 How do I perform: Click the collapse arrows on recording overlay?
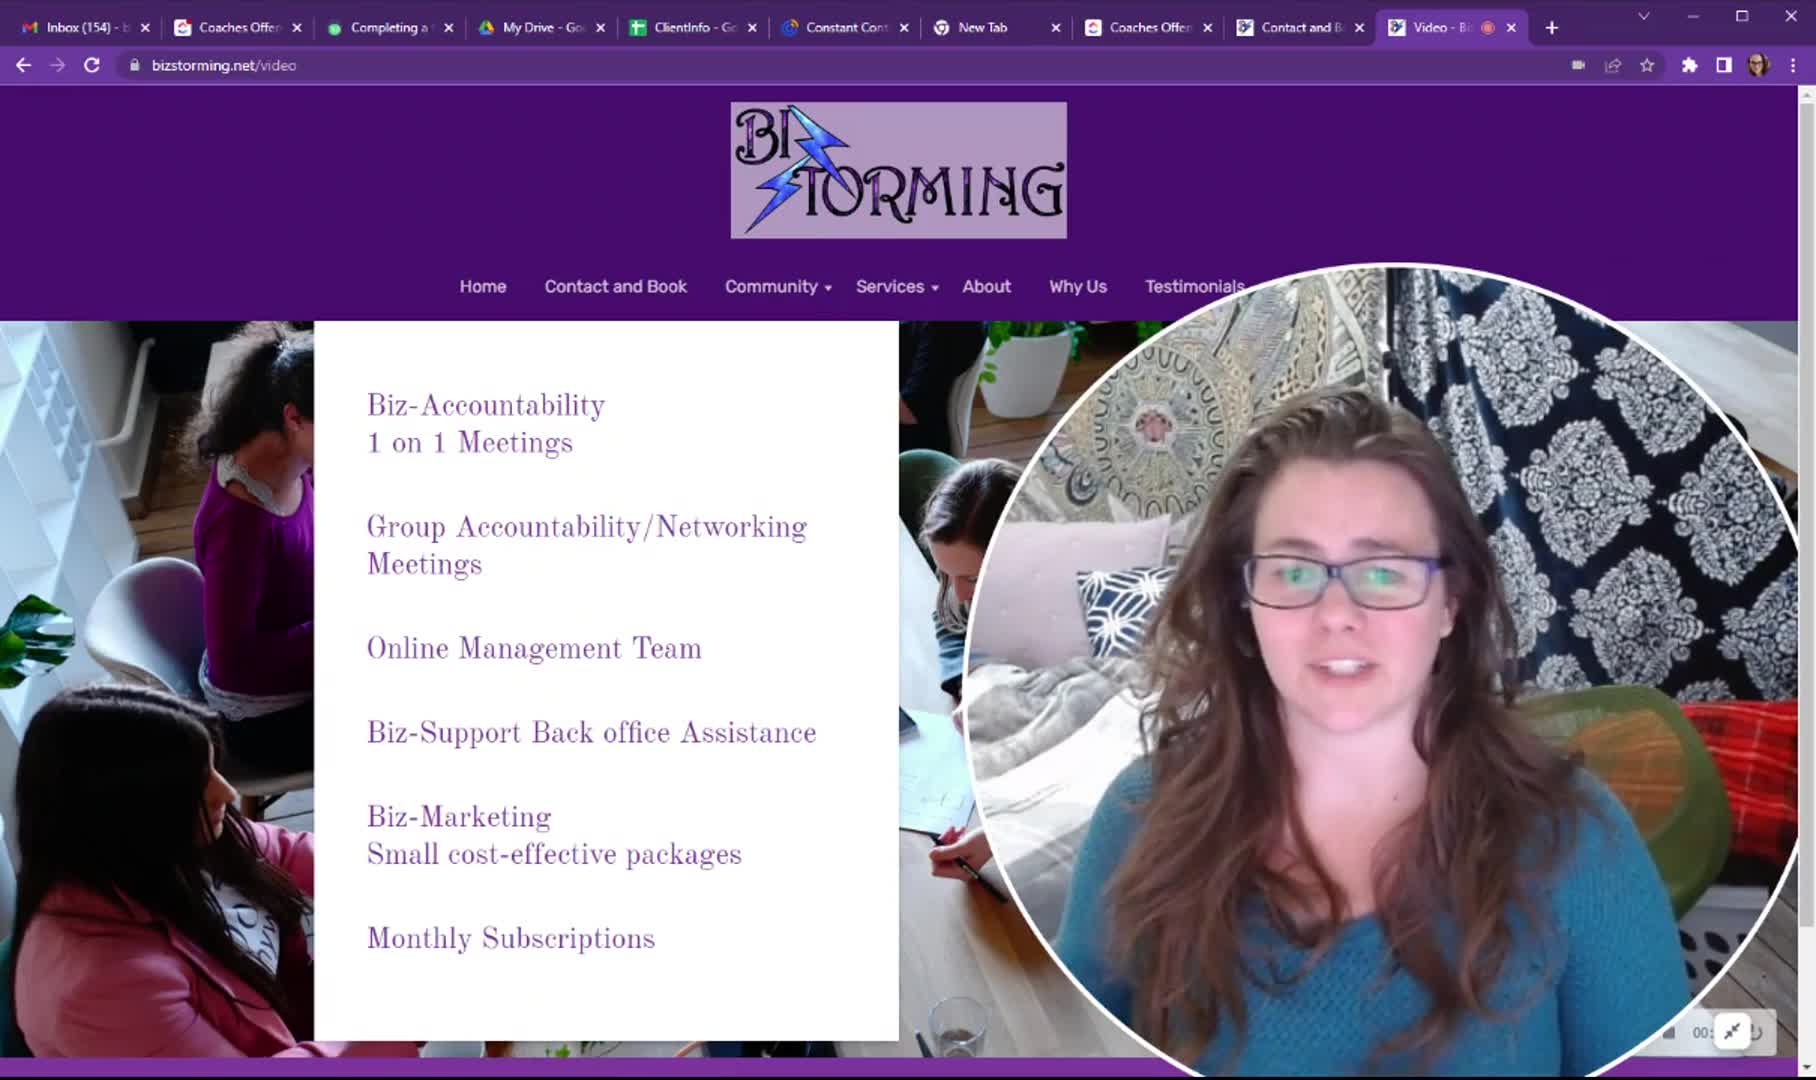click(x=1732, y=1031)
